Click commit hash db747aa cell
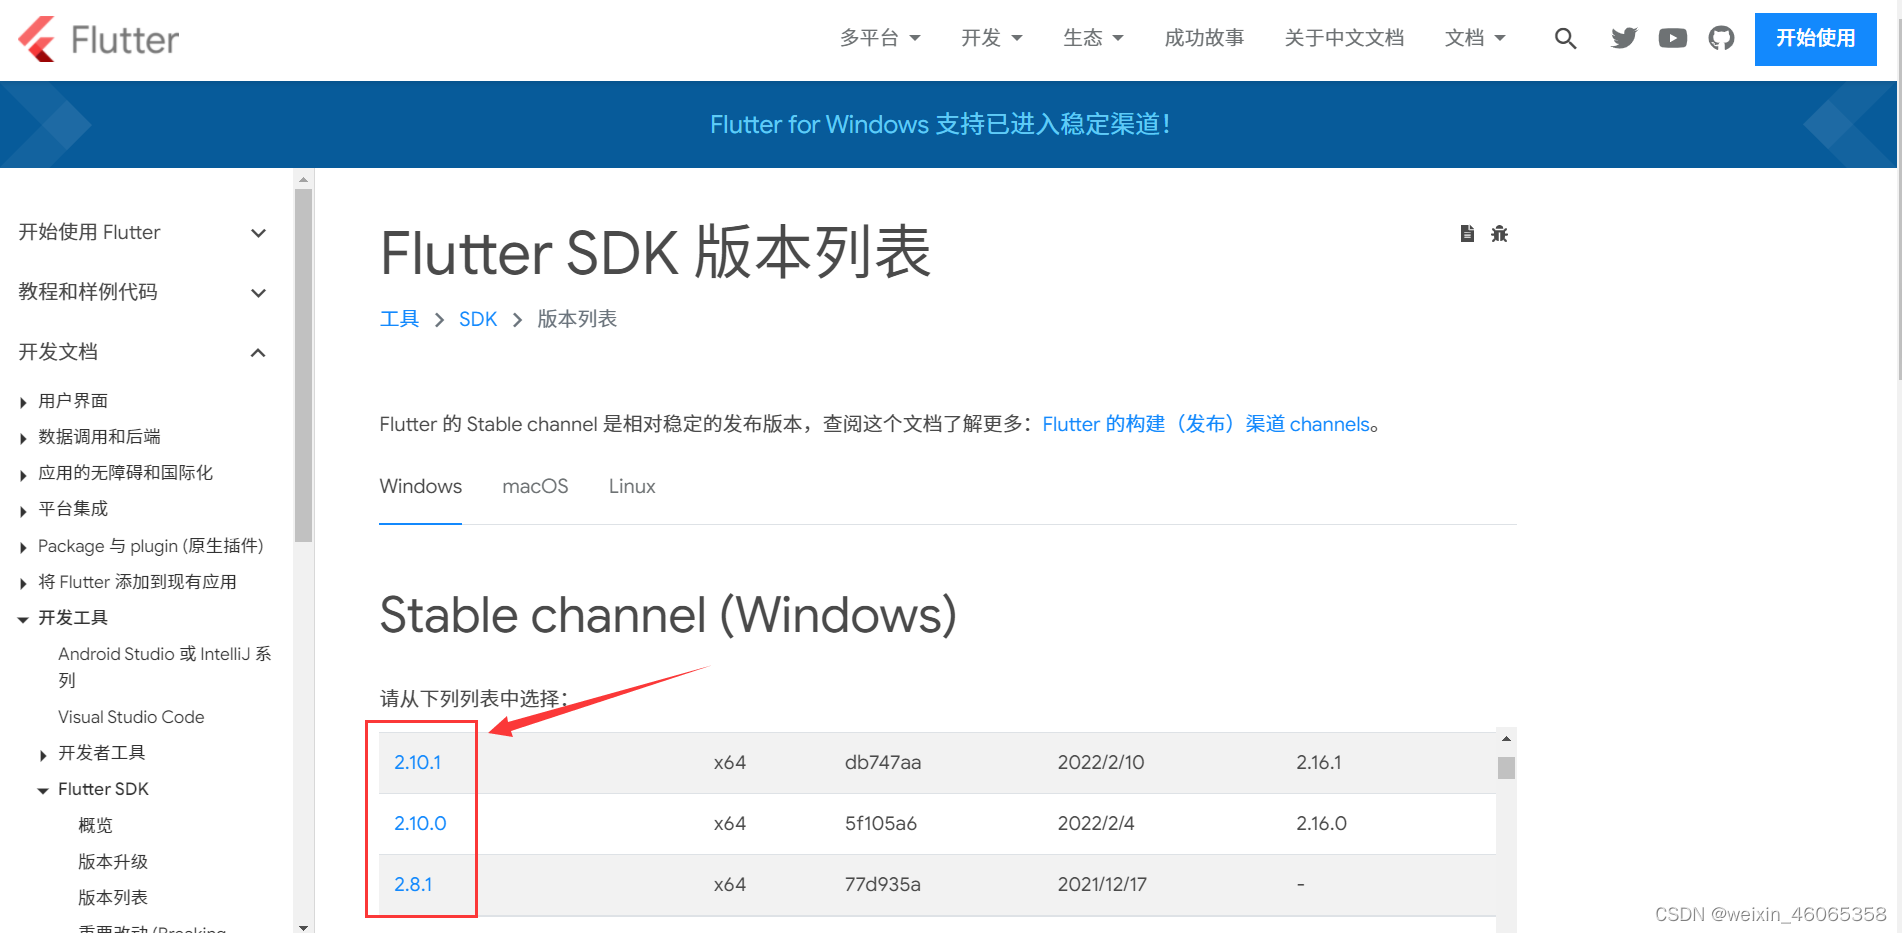The image size is (1902, 933). 883,762
